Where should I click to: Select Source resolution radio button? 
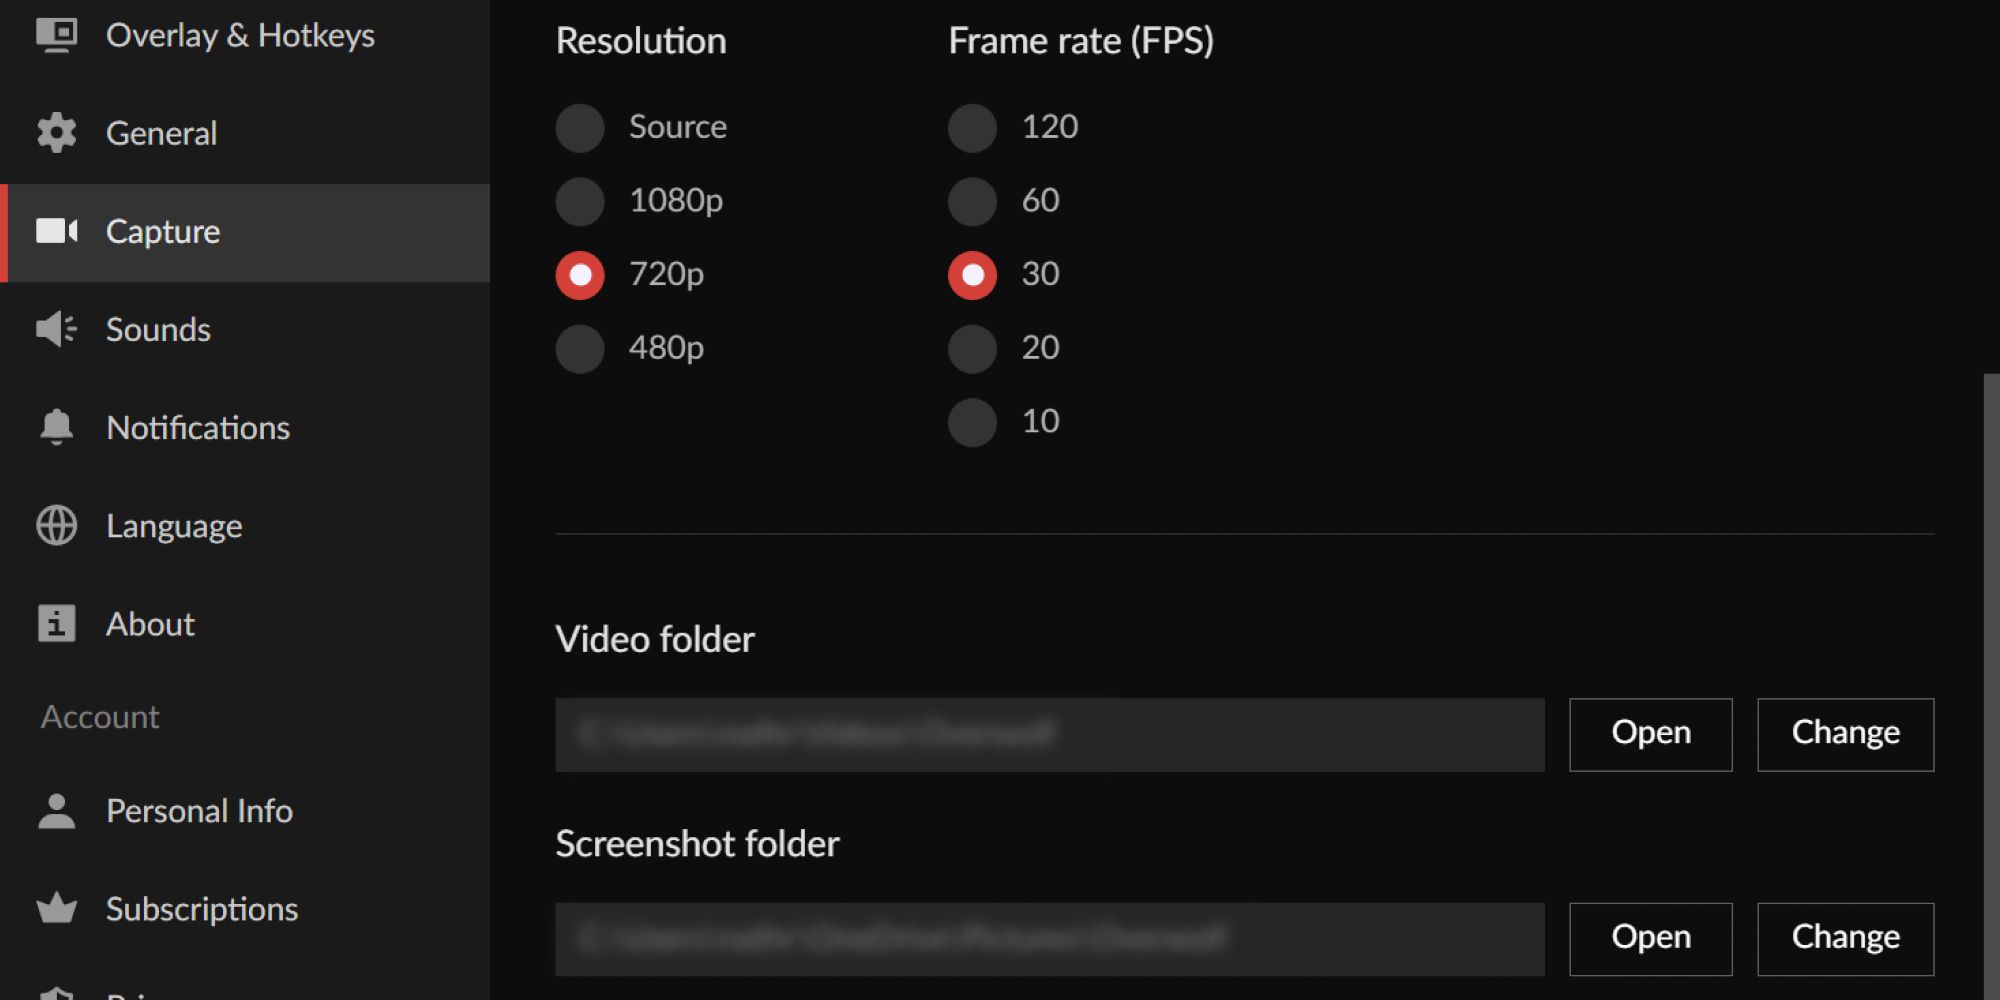click(580, 128)
